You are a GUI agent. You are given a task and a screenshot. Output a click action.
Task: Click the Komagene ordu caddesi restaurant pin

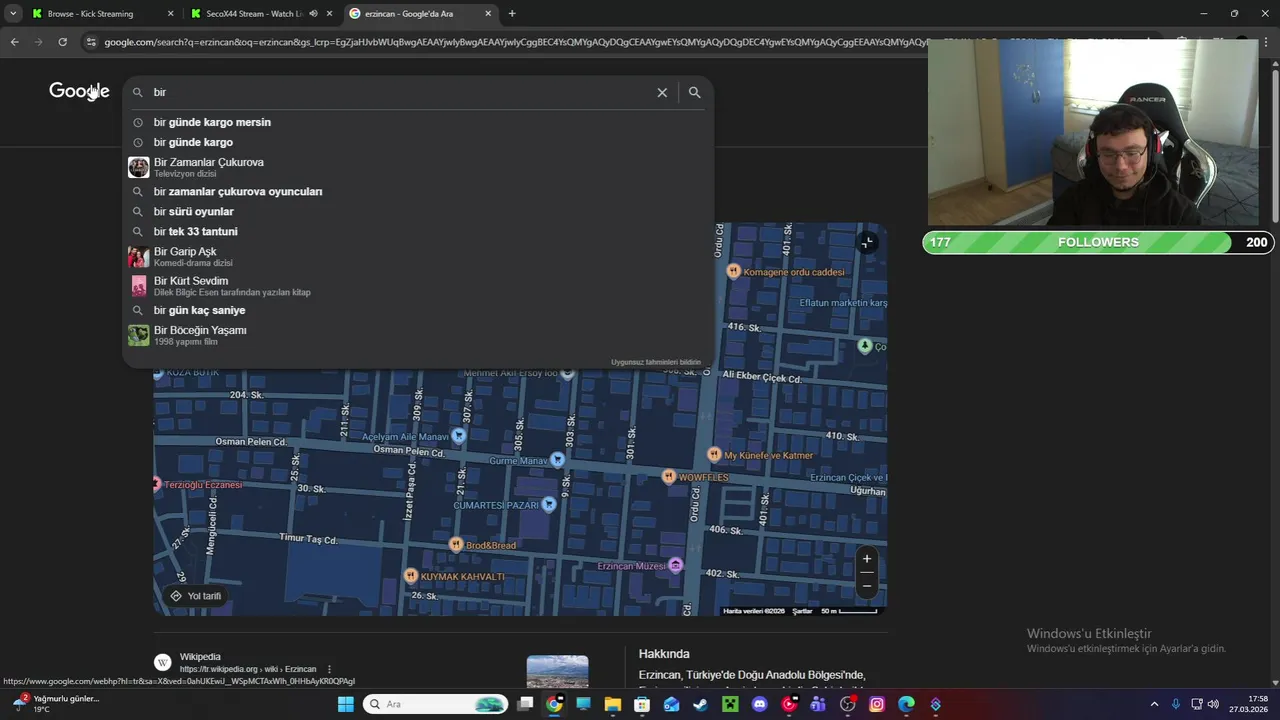tap(733, 271)
